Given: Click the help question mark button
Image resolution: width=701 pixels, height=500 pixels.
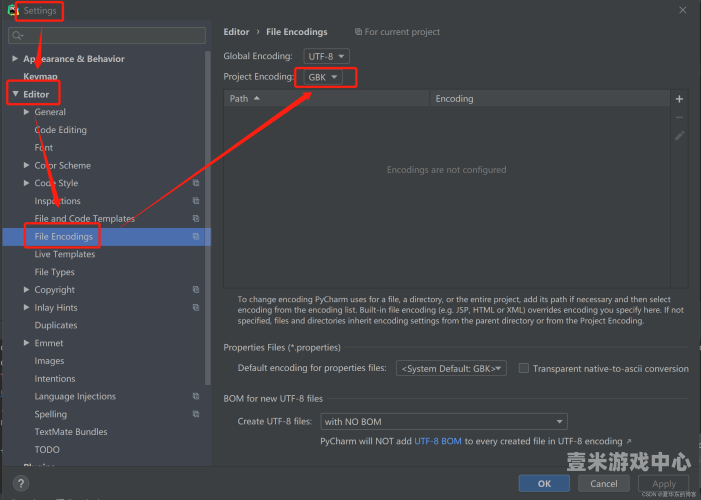Looking at the screenshot, I should click(x=21, y=483).
